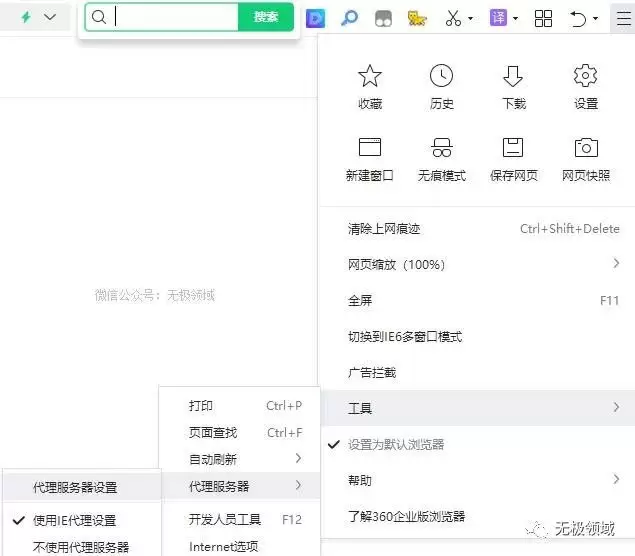This screenshot has height=556, width=635.
Task: Open the translate icon dropdown arrow
Action: (x=515, y=18)
